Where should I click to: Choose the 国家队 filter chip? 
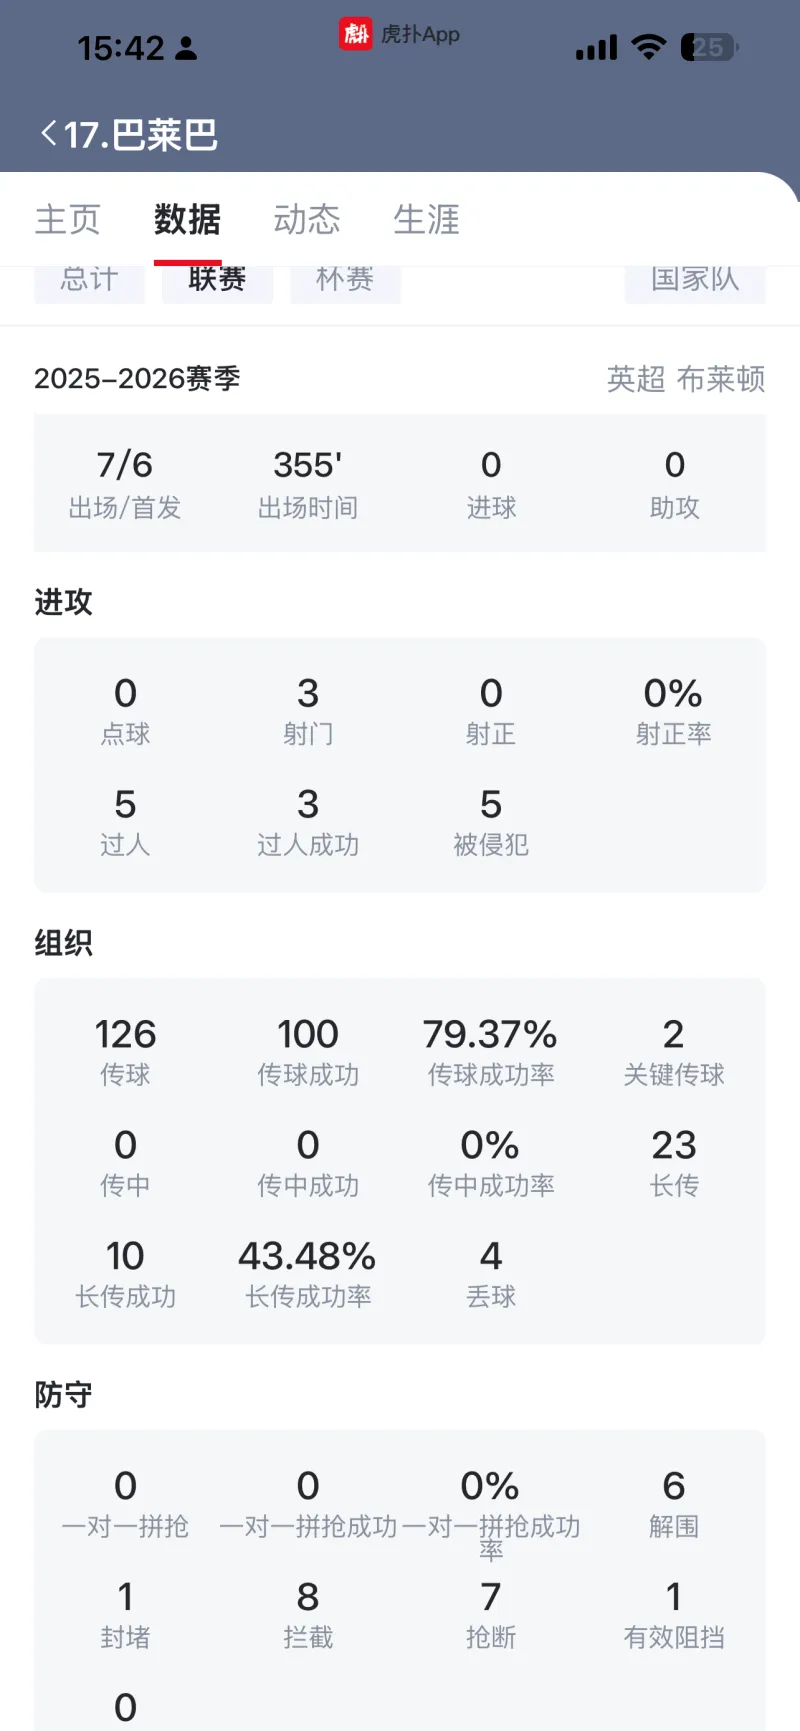(x=695, y=281)
